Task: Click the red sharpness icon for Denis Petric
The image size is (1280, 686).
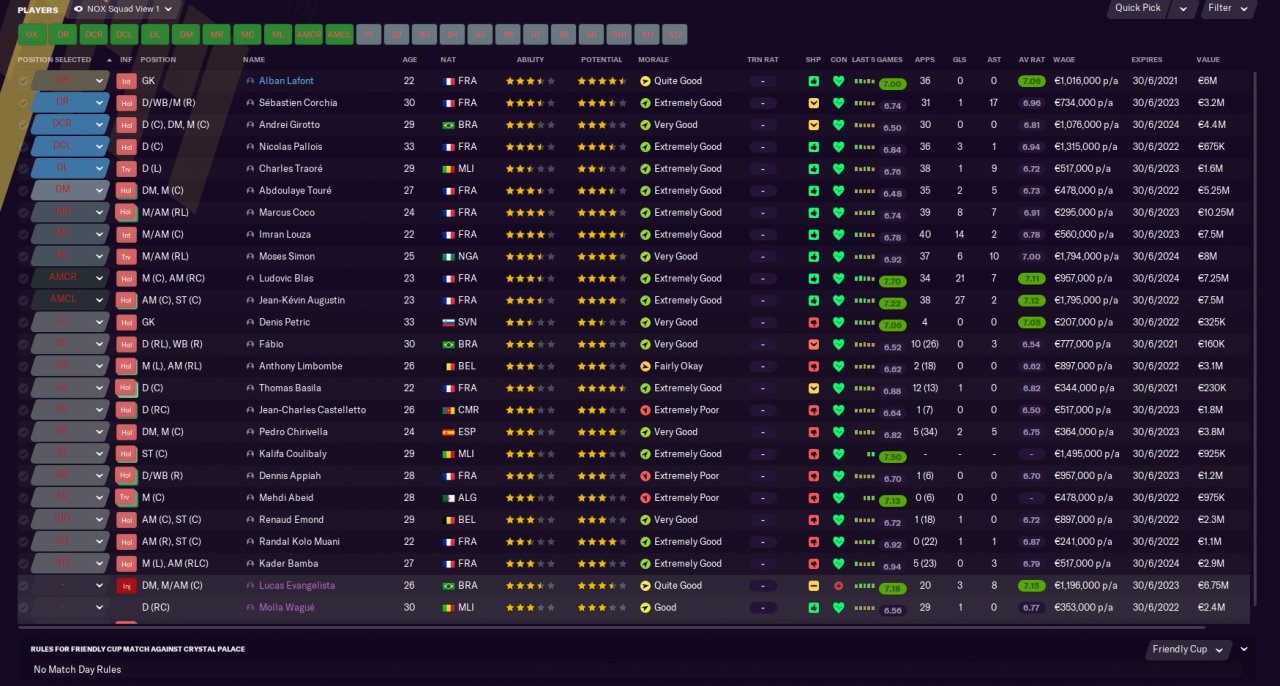Action: 814,322
